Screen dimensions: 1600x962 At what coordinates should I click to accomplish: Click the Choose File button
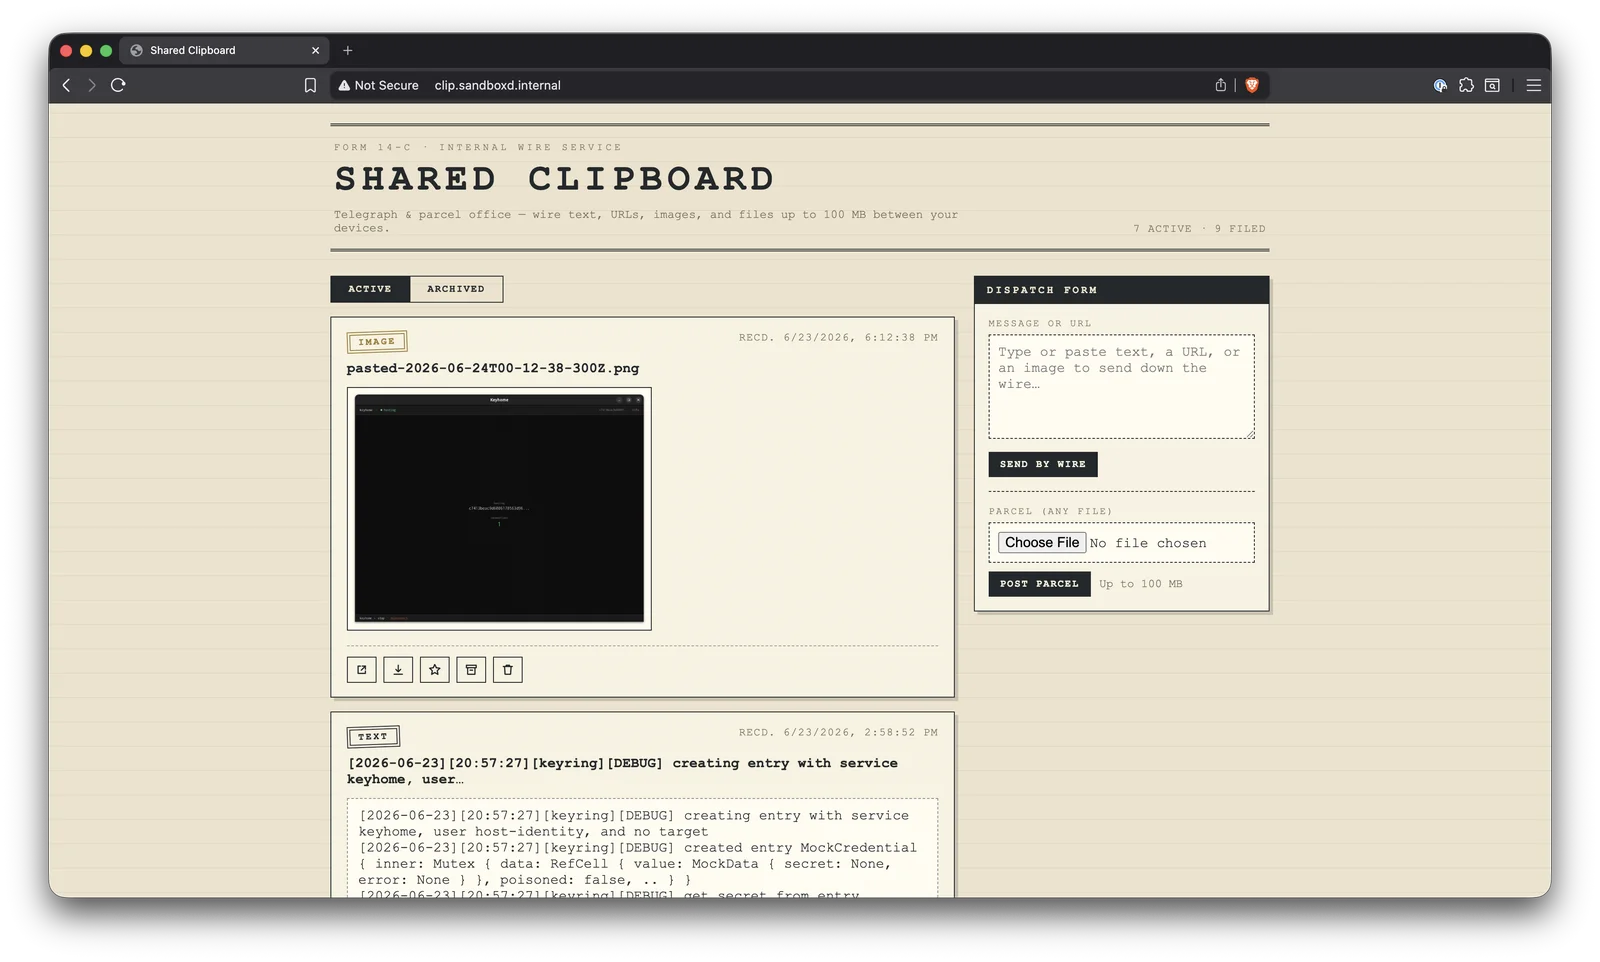(x=1042, y=542)
